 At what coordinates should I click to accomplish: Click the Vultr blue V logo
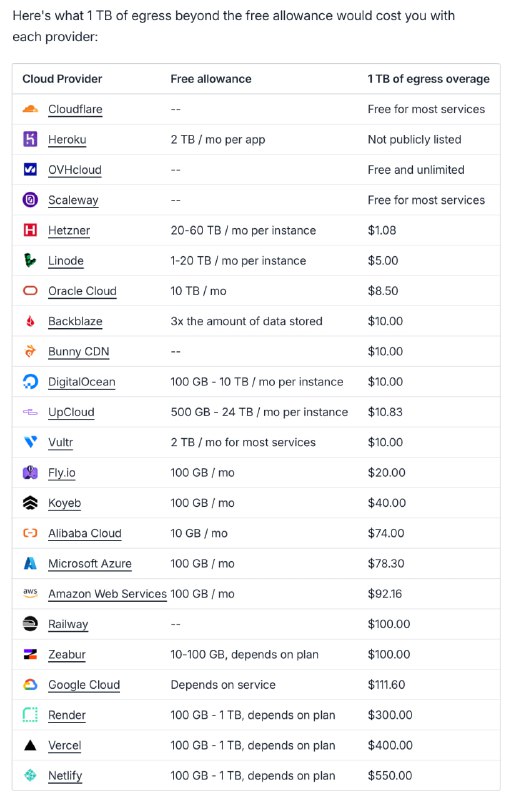coord(31,442)
